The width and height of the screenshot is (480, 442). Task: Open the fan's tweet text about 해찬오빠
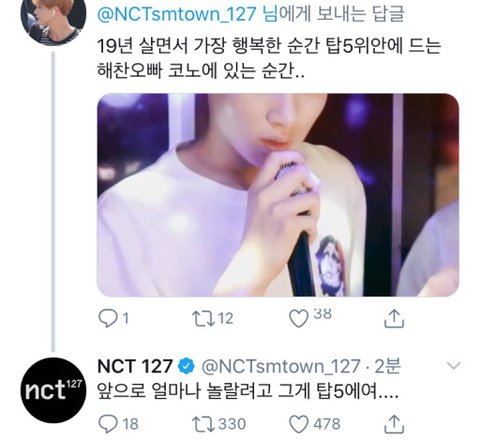[x=269, y=58]
